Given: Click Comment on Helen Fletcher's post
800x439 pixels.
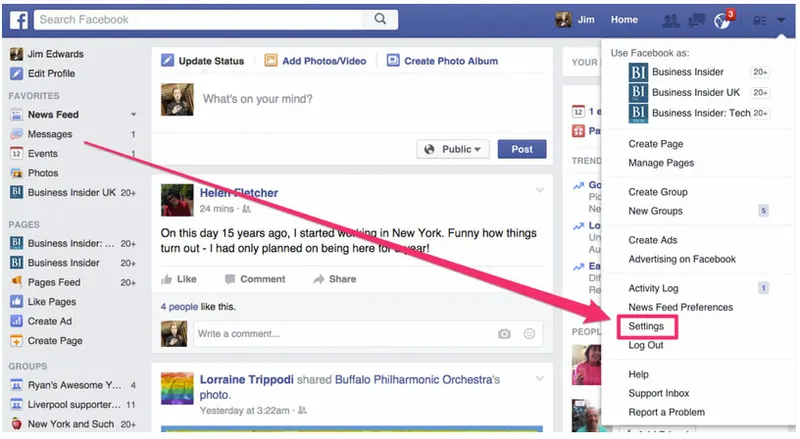Looking at the screenshot, I should coord(255,279).
